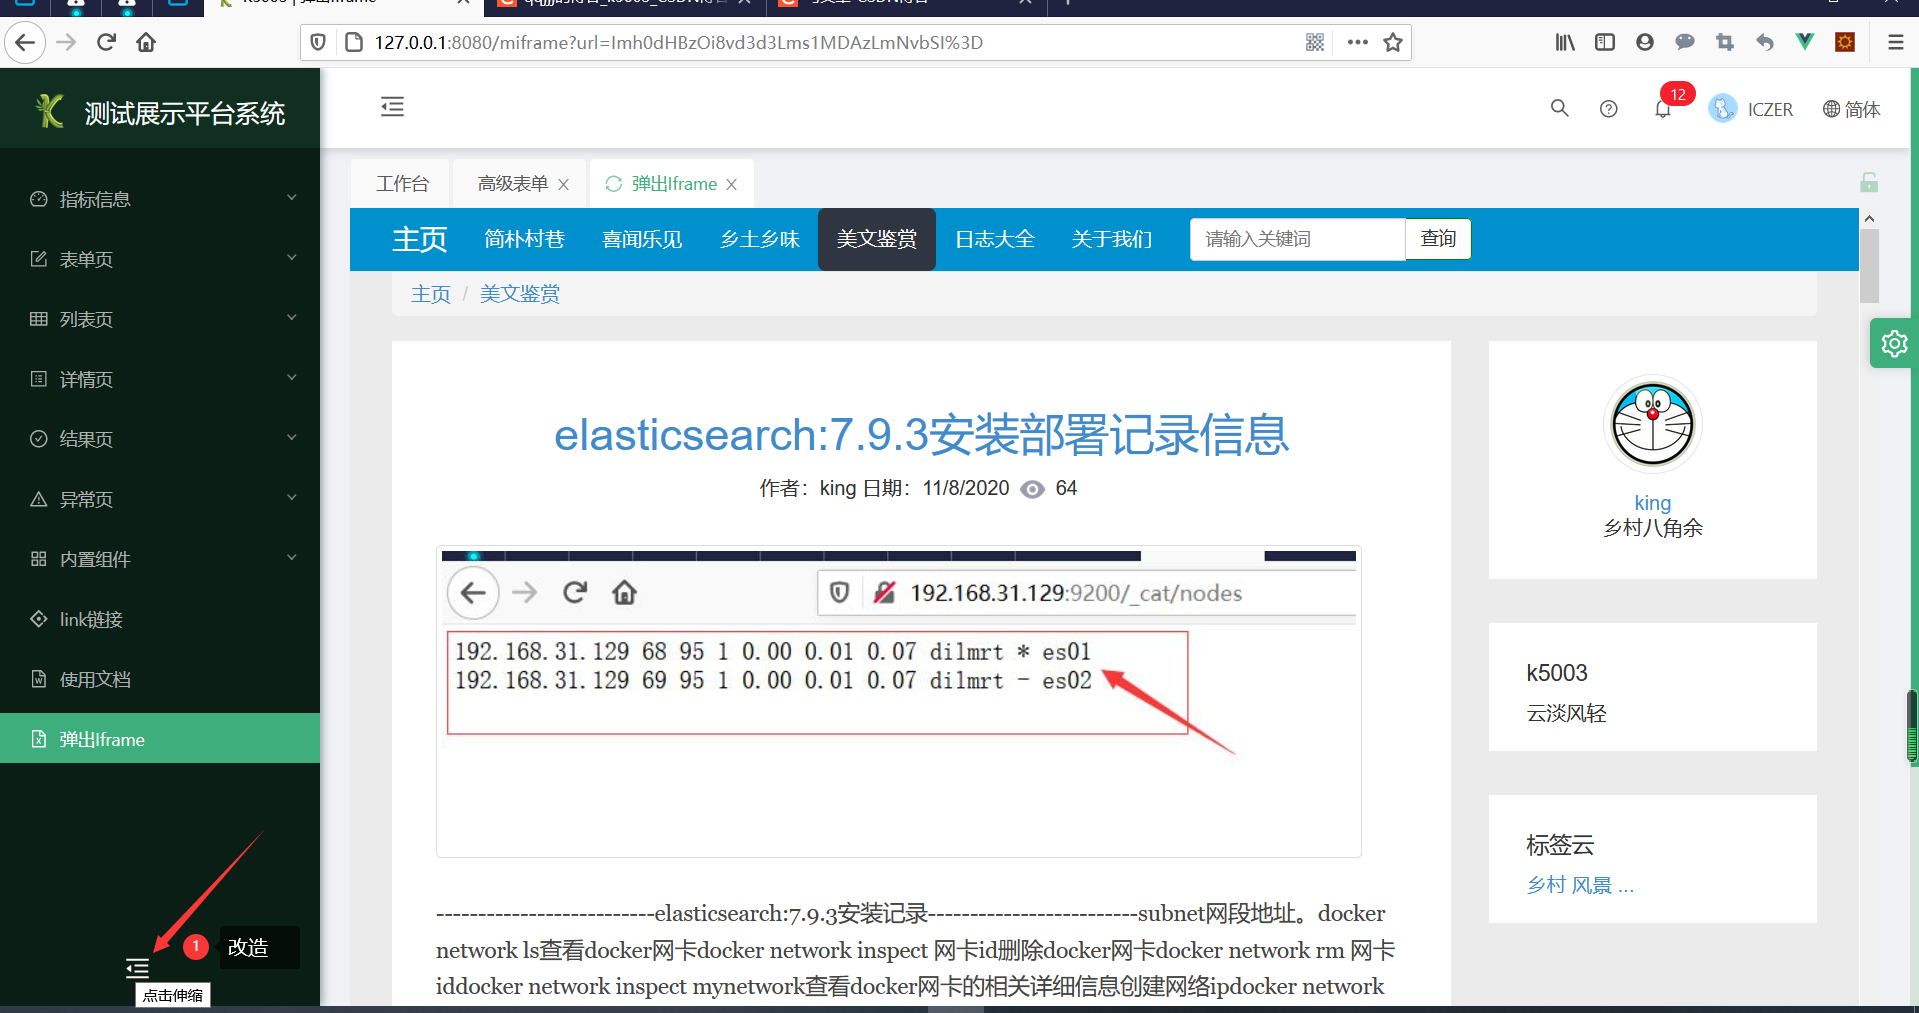Open 乡土乡味 in the navbar
Viewport: 1919px width, 1013px height.
(760, 239)
